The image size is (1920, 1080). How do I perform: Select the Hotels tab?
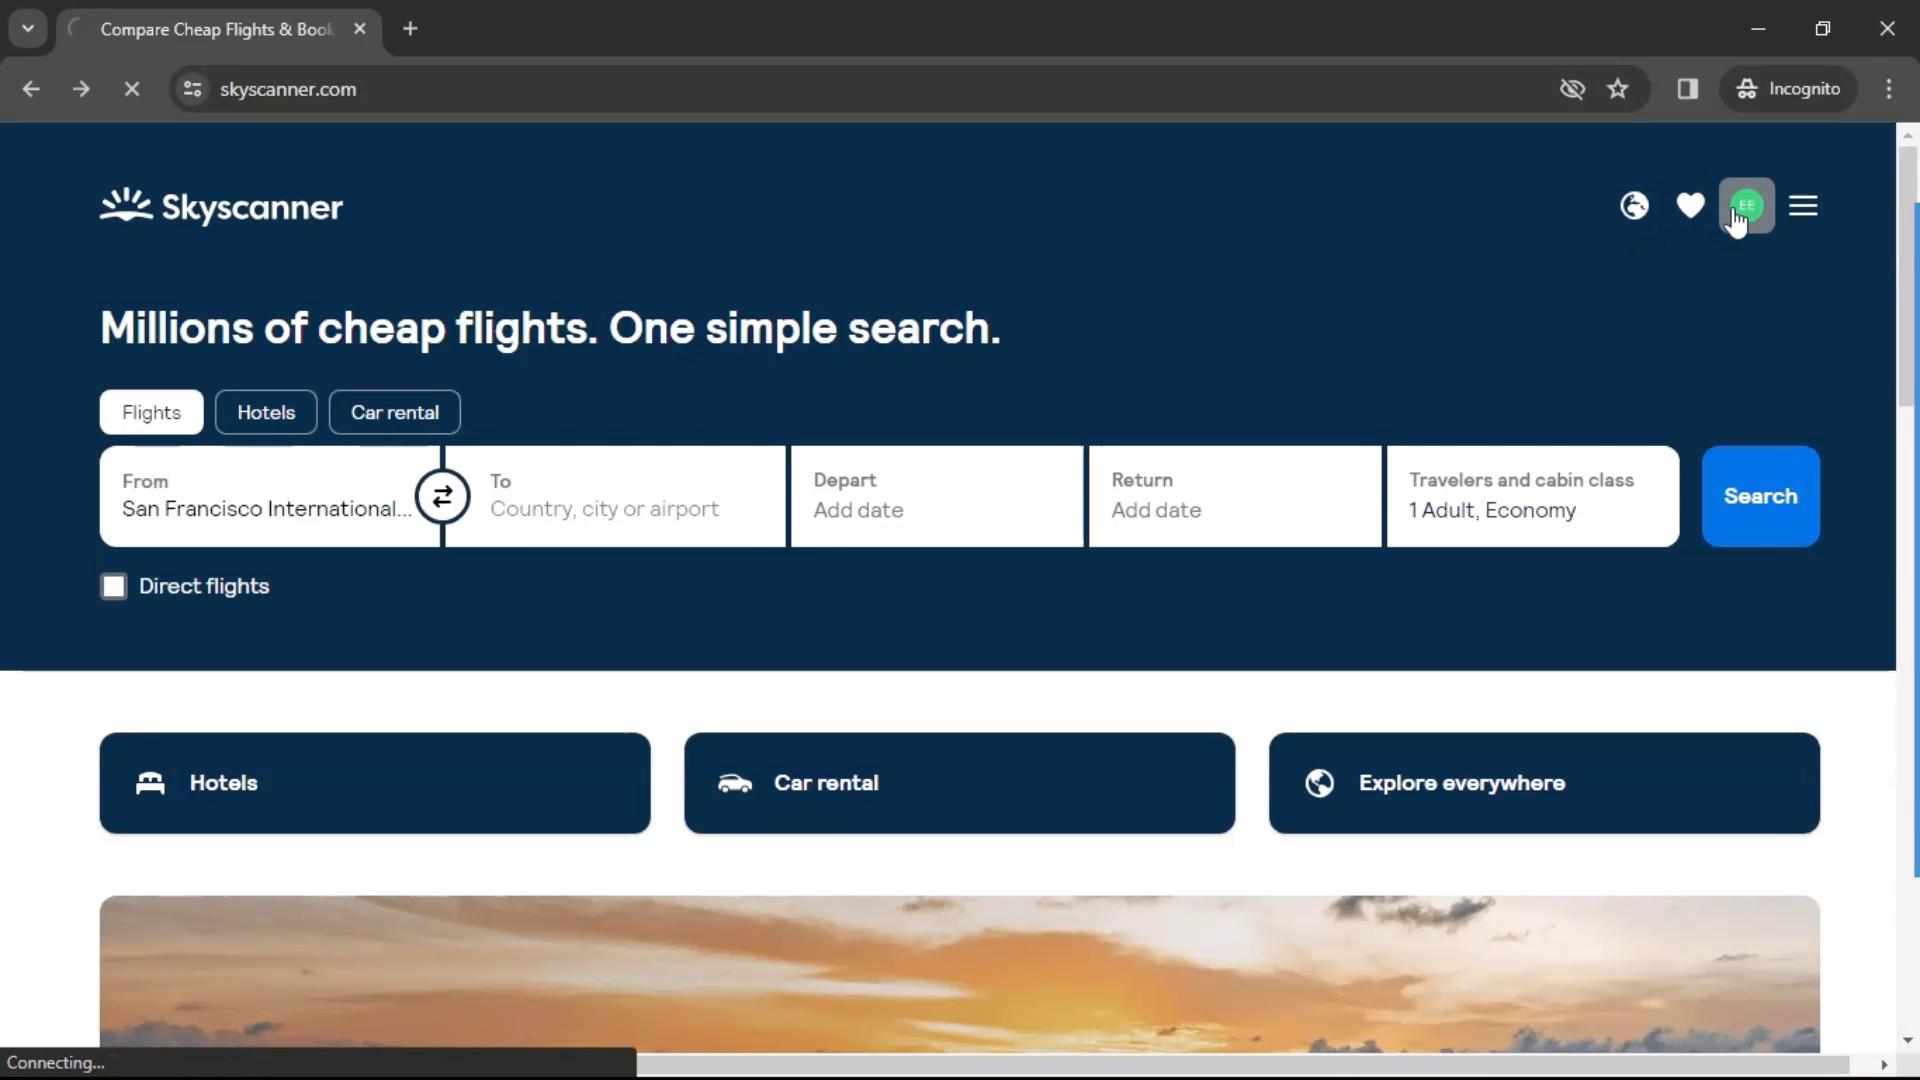click(x=265, y=411)
